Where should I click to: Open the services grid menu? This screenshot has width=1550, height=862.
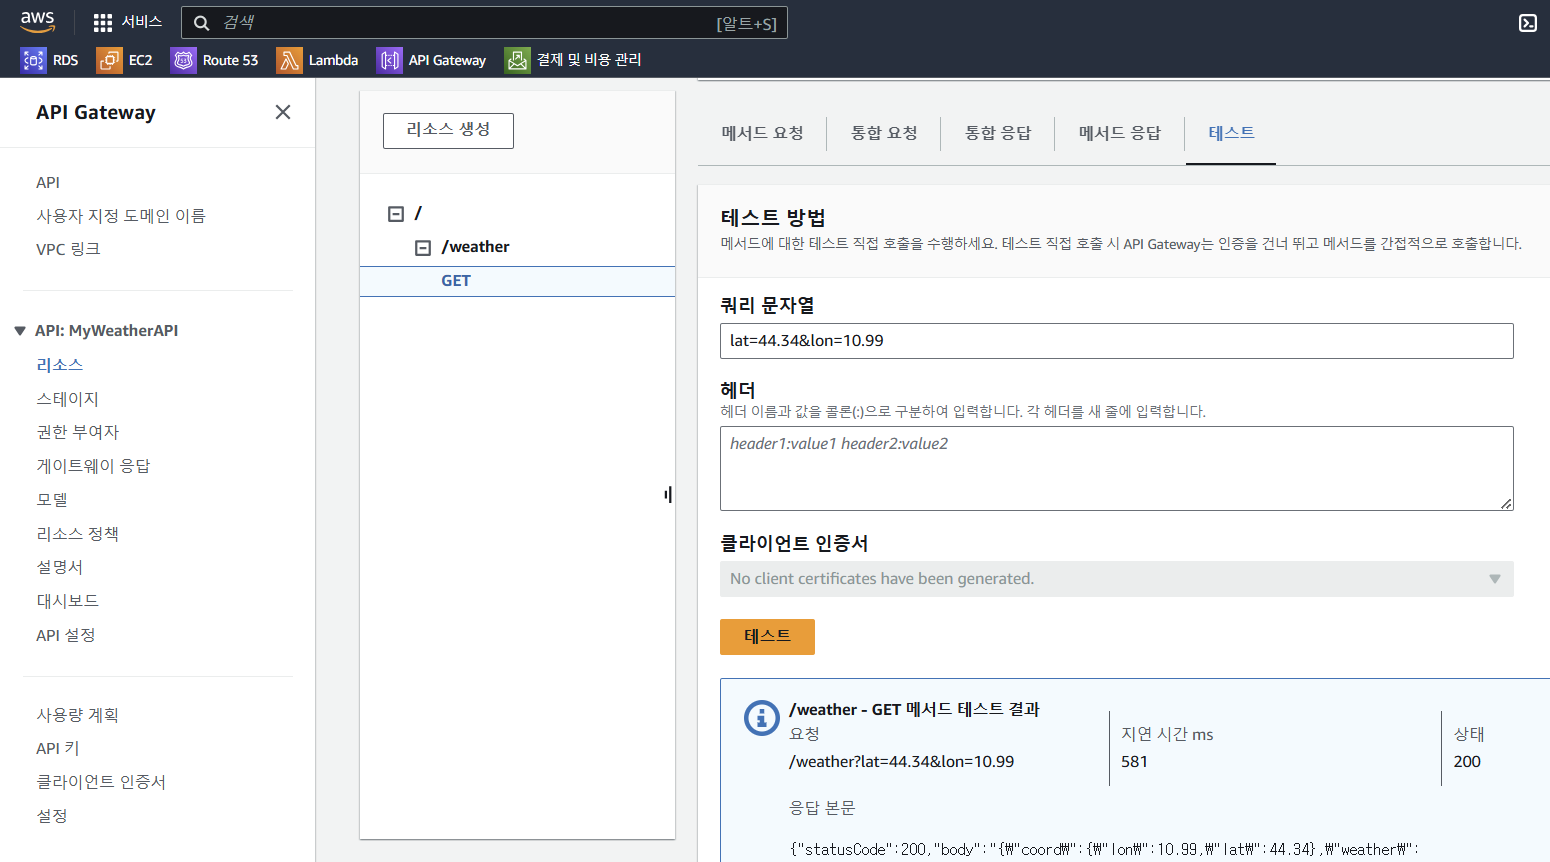pos(103,22)
